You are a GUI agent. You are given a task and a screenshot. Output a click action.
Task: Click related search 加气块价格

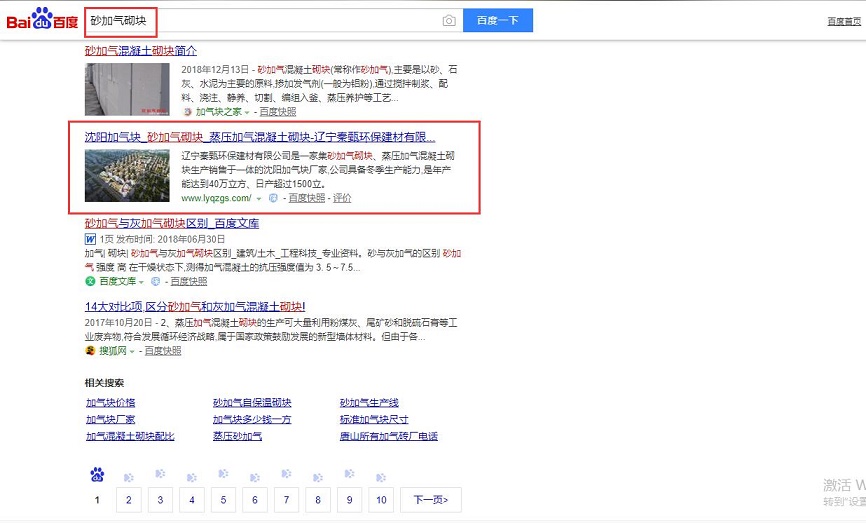(x=110, y=403)
